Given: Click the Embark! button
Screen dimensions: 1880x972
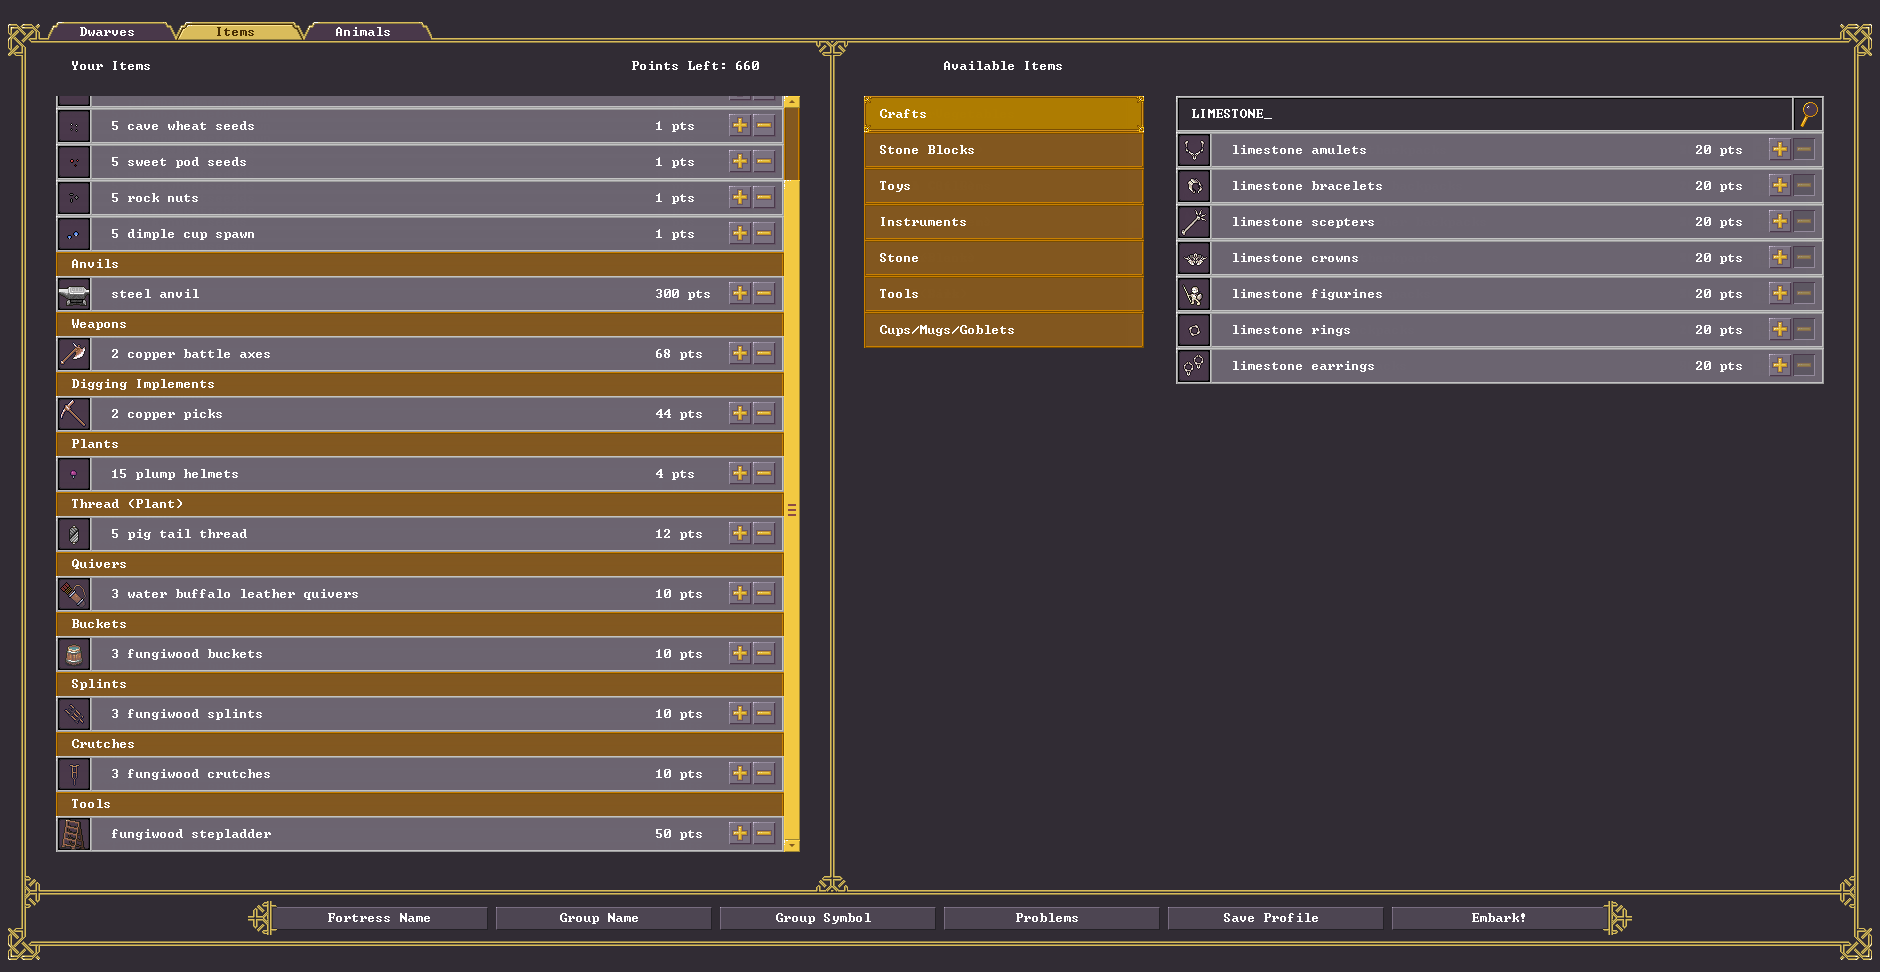Looking at the screenshot, I should point(1498,918).
